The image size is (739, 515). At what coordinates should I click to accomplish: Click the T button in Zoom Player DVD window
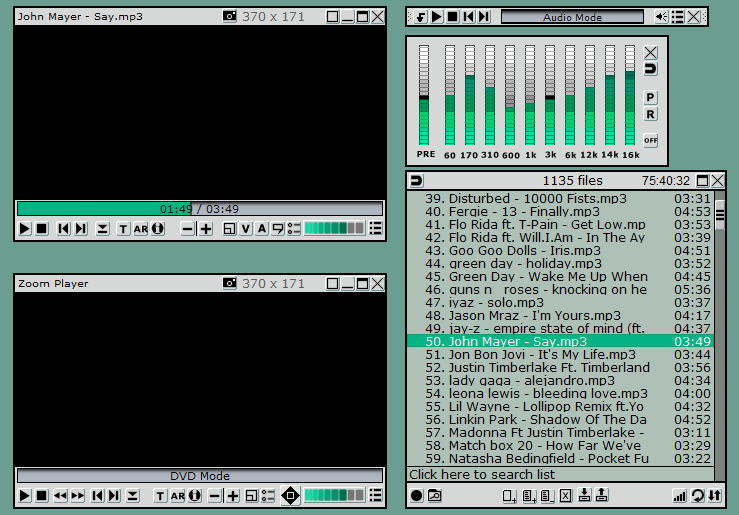point(160,496)
